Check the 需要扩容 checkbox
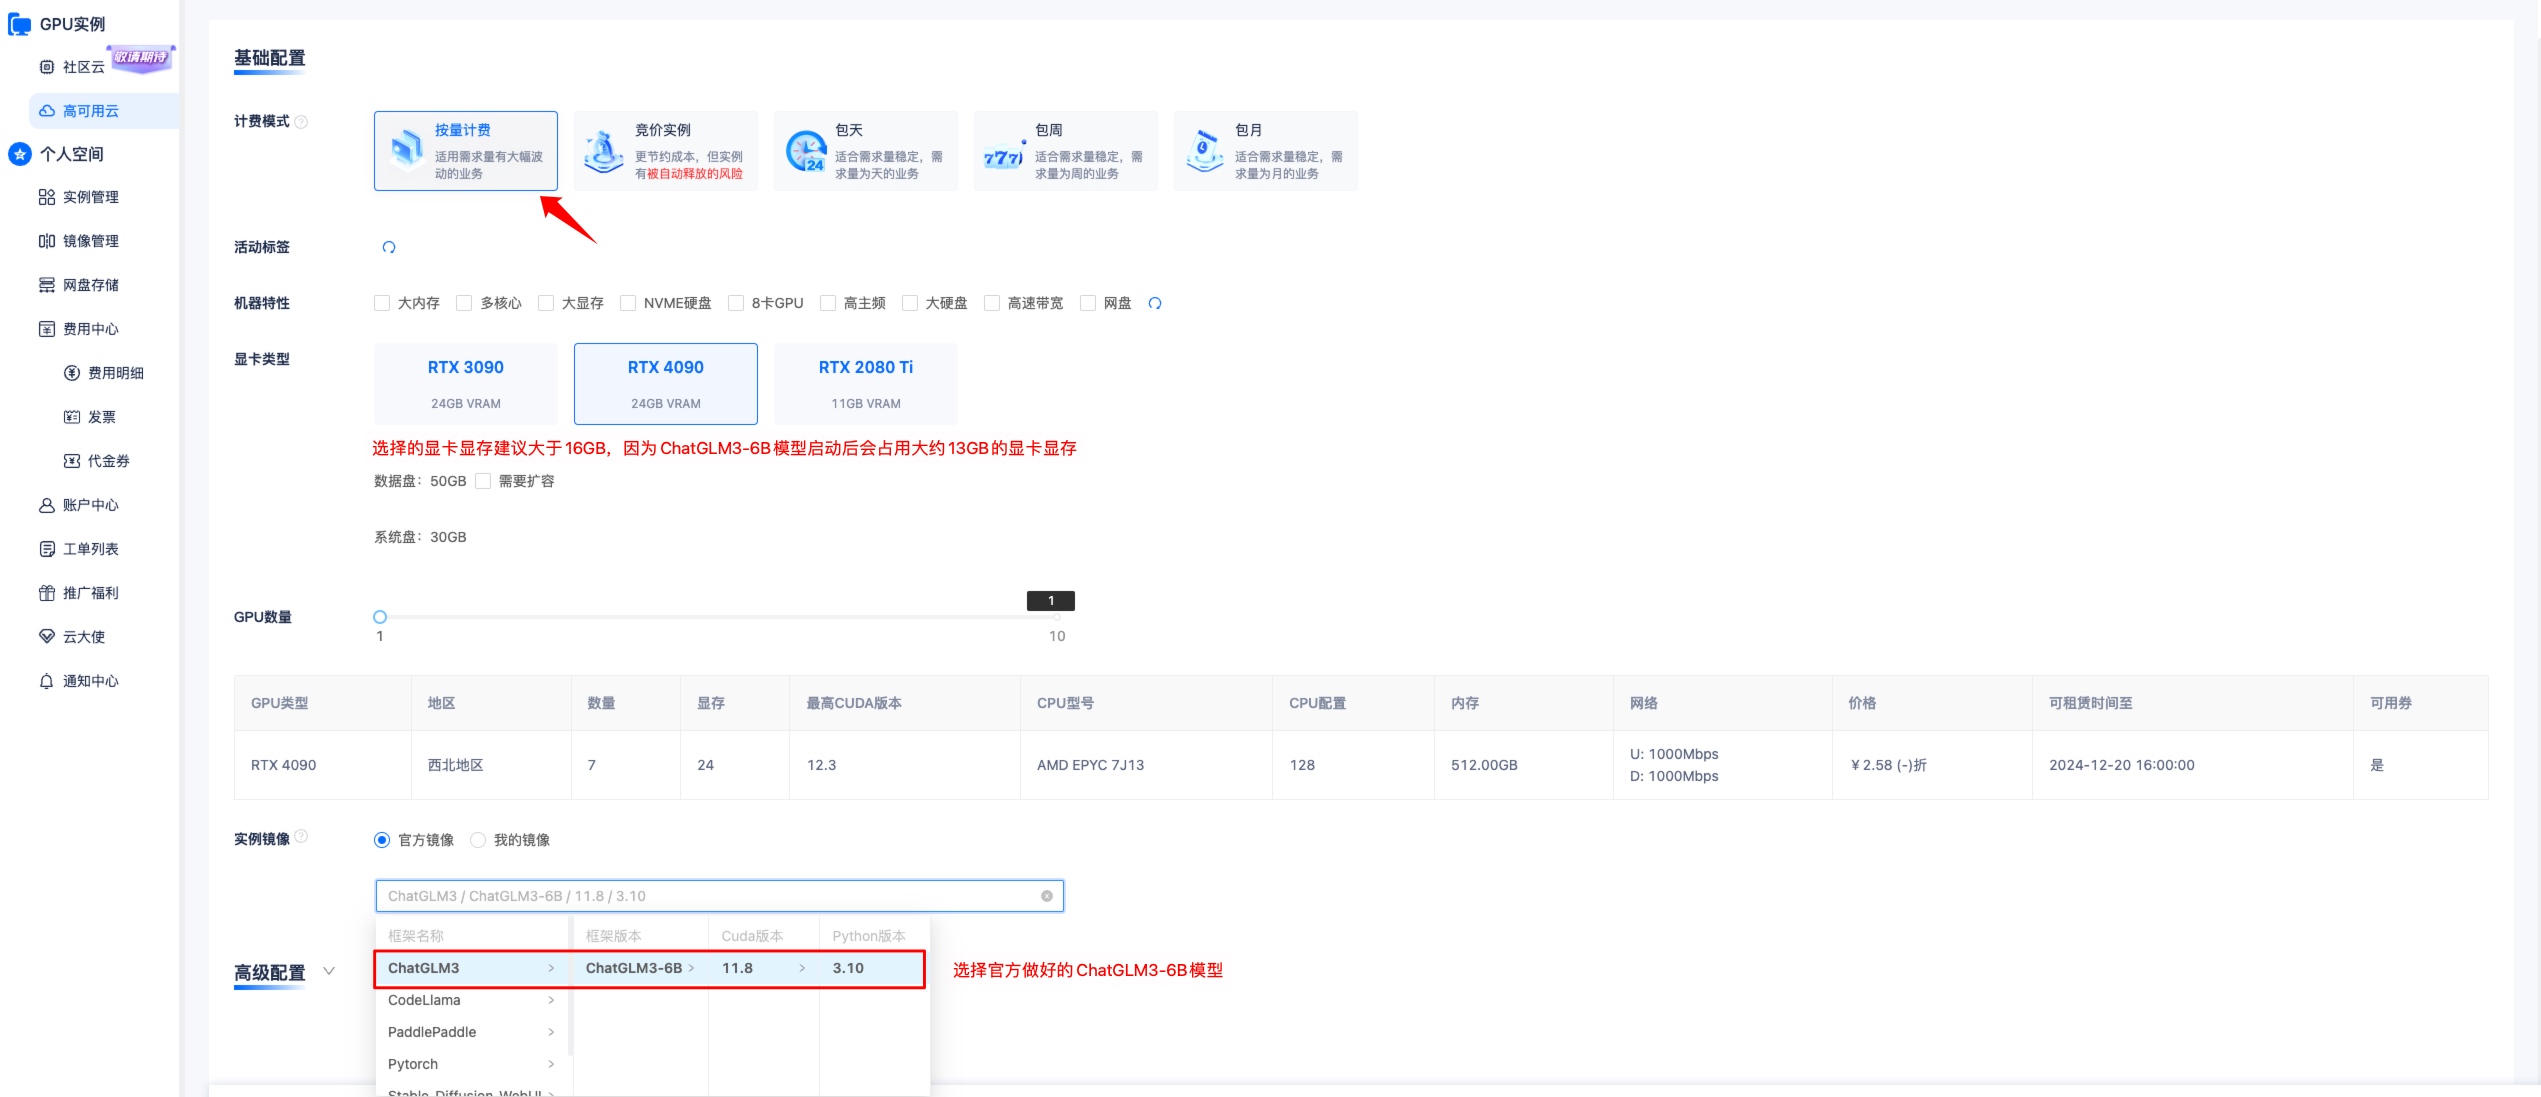The image size is (2541, 1097). pyautogui.click(x=483, y=481)
